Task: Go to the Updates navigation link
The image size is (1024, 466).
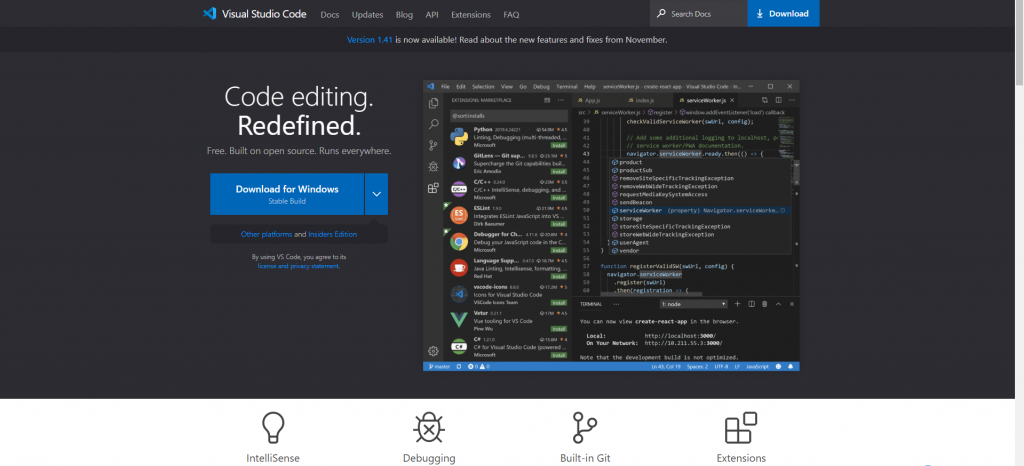Action: pyautogui.click(x=367, y=14)
